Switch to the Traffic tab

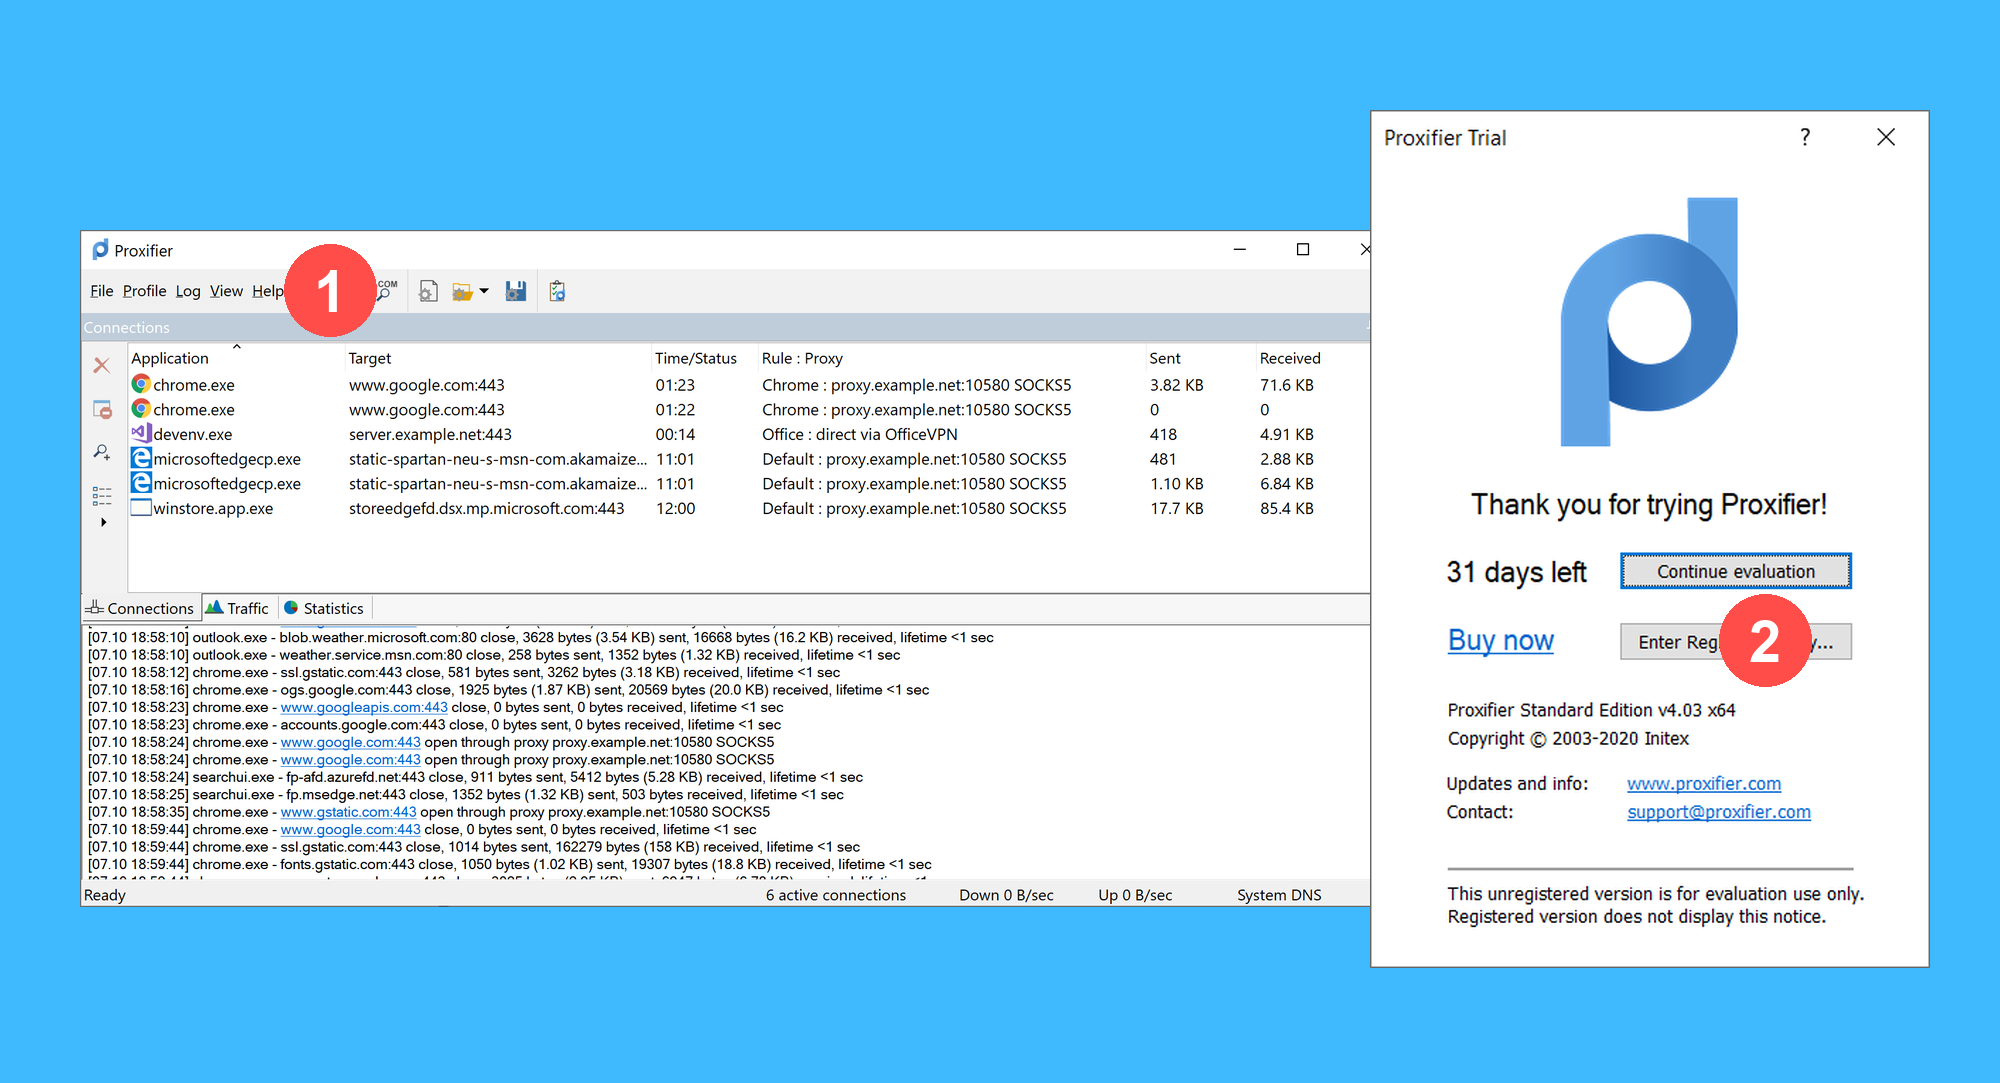(x=238, y=608)
